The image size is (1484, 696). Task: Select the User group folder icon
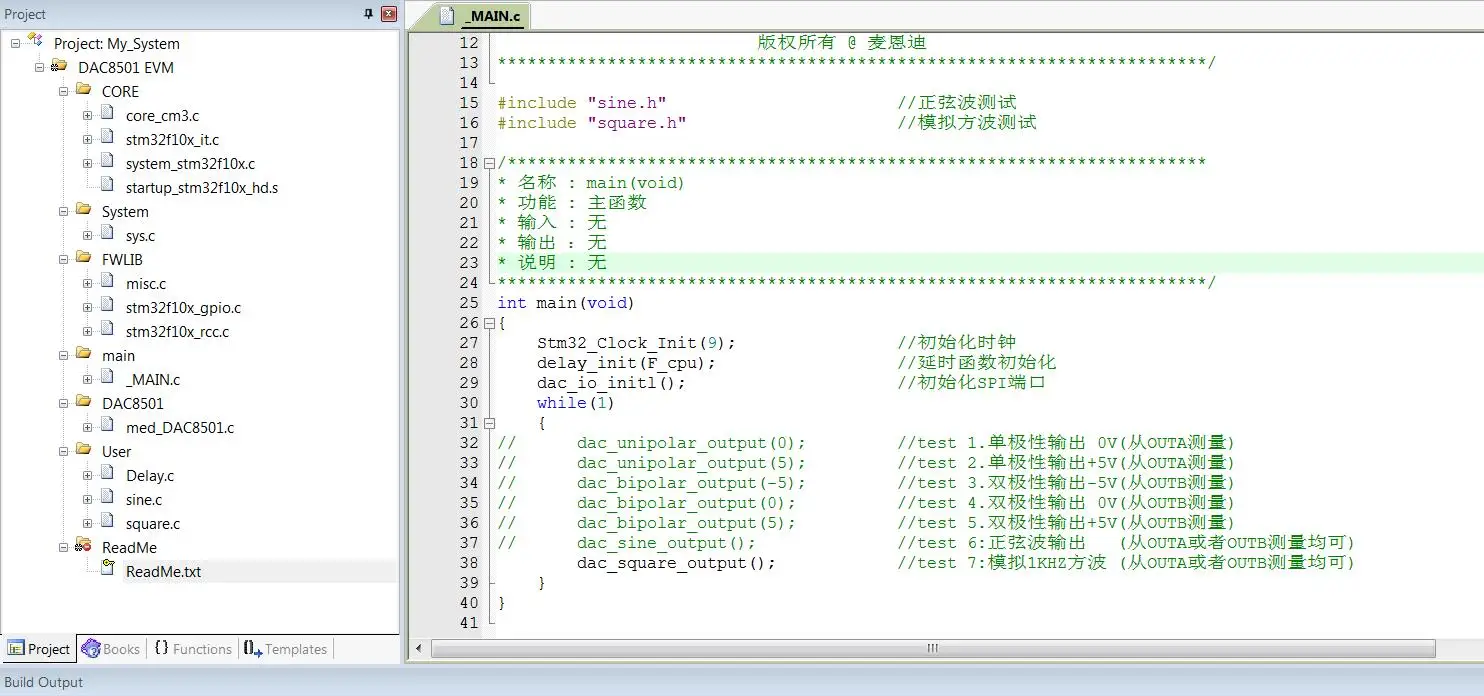click(84, 450)
